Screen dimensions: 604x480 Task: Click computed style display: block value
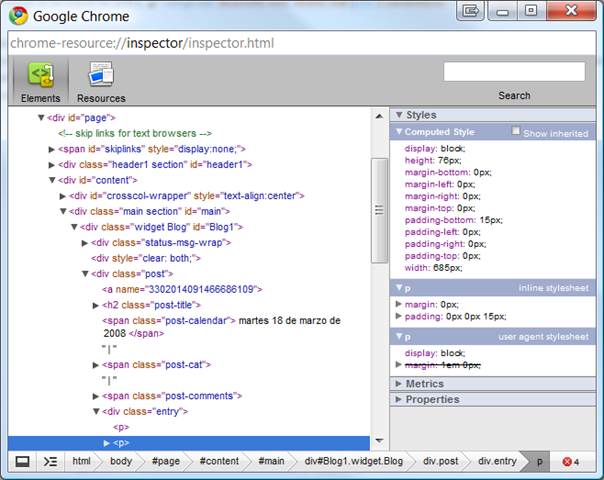pos(453,149)
